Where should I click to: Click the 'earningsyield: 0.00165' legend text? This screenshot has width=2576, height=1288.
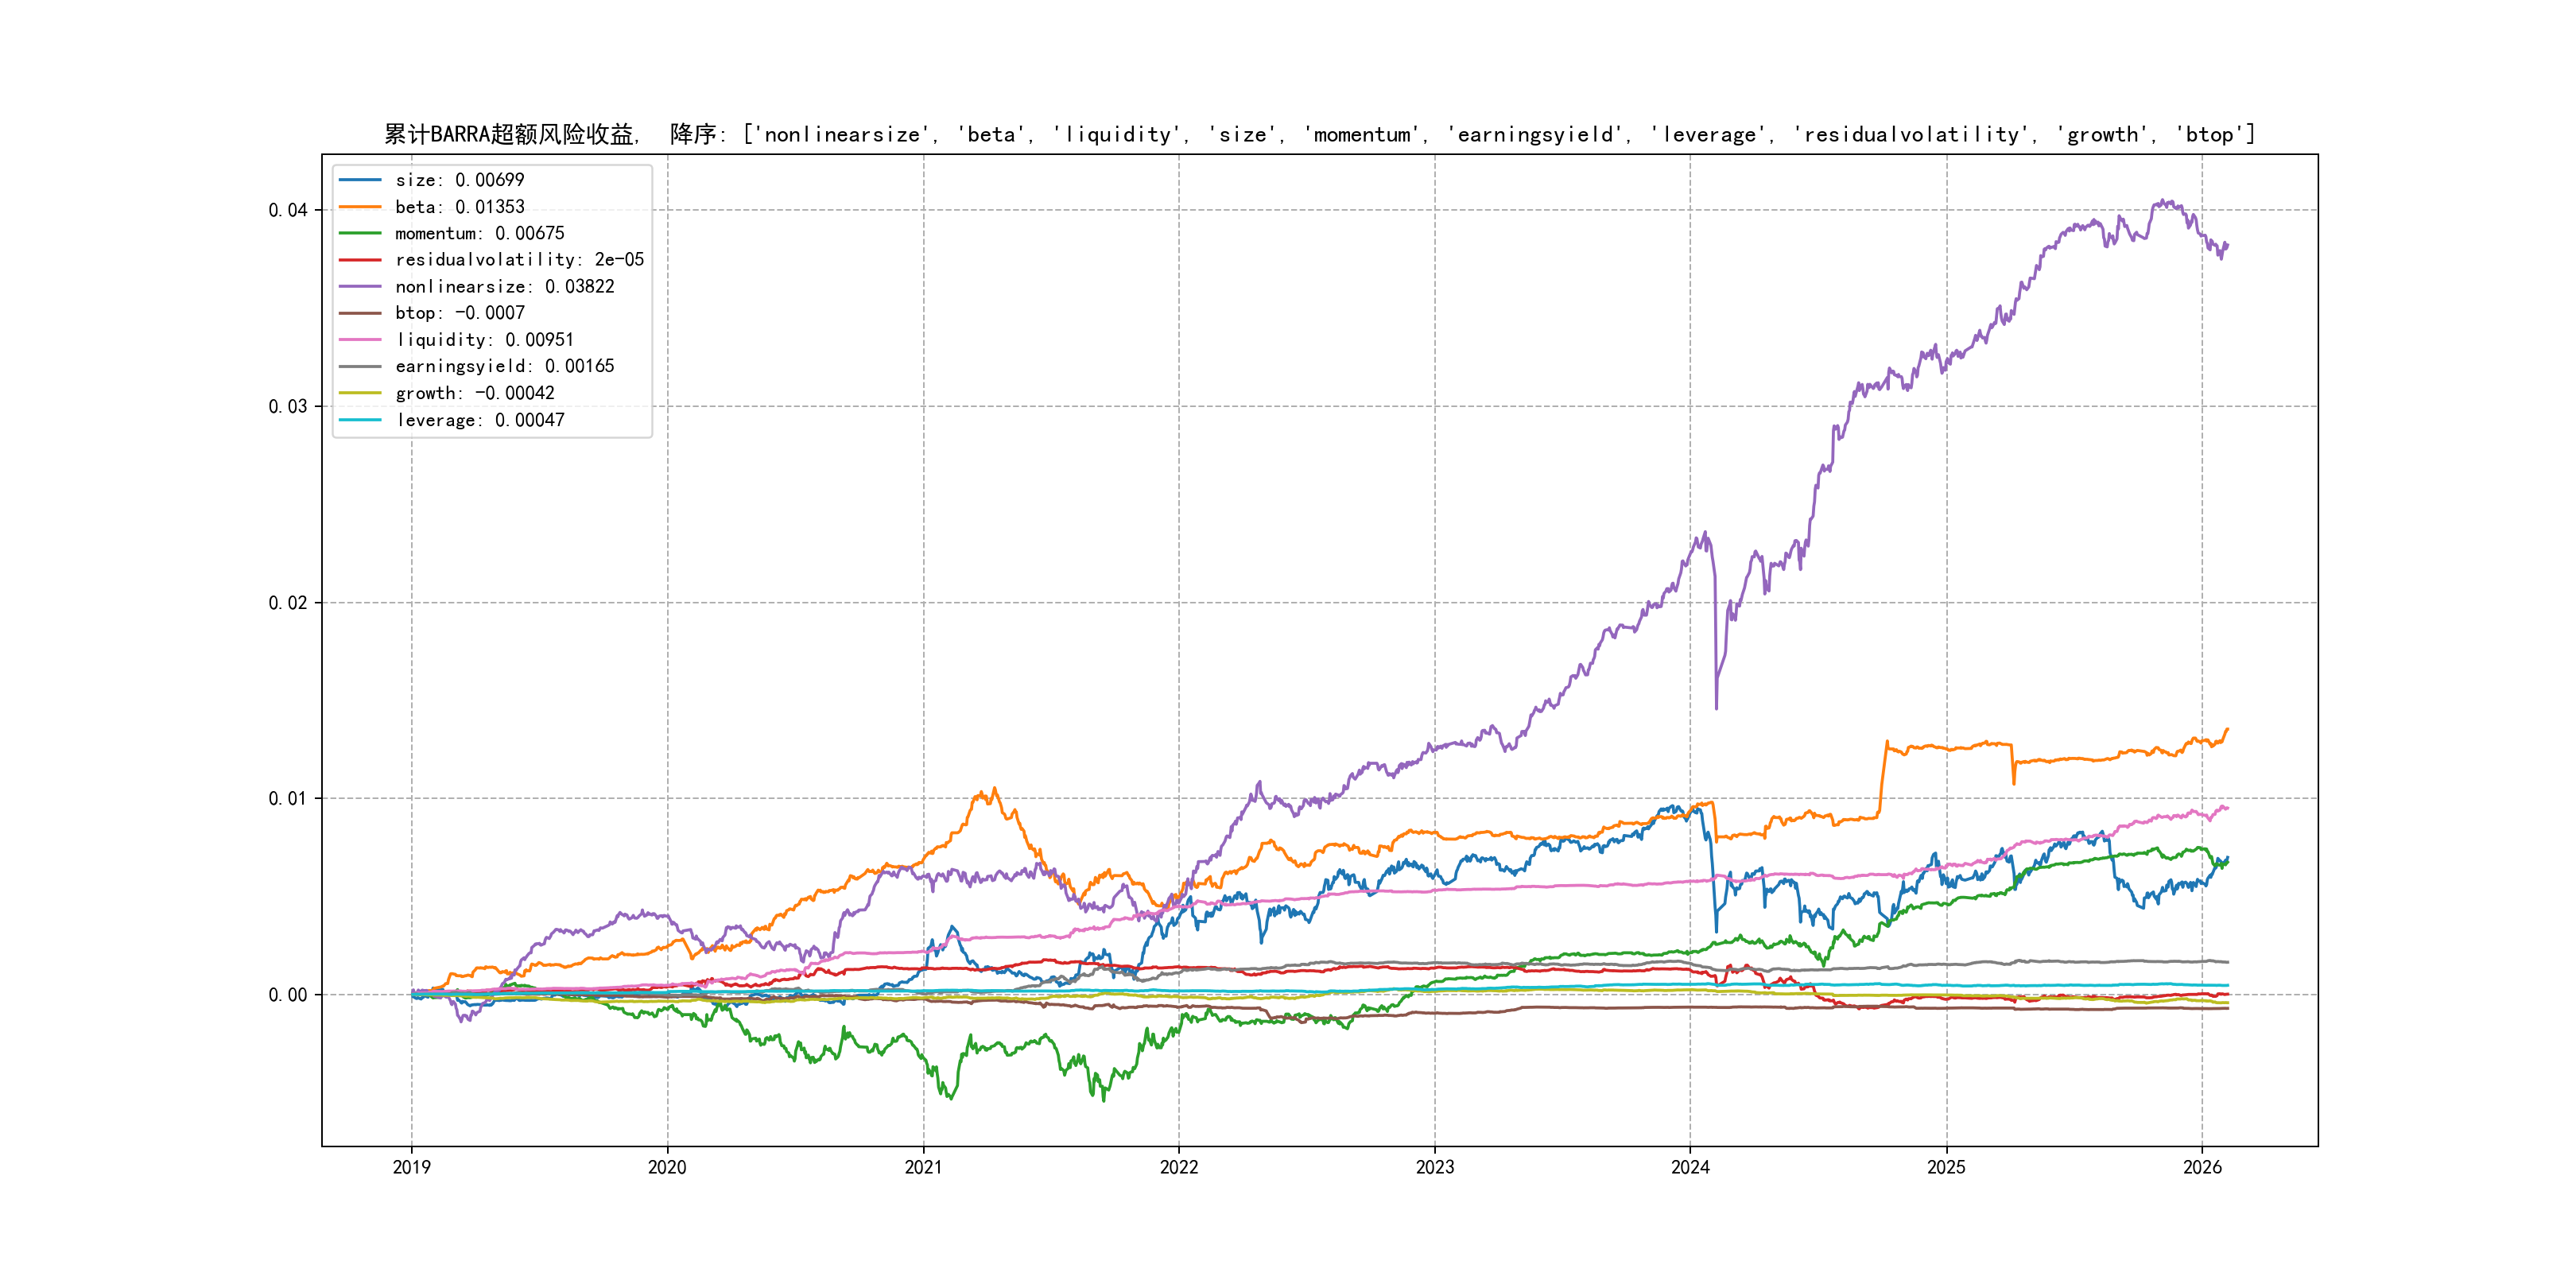[504, 366]
